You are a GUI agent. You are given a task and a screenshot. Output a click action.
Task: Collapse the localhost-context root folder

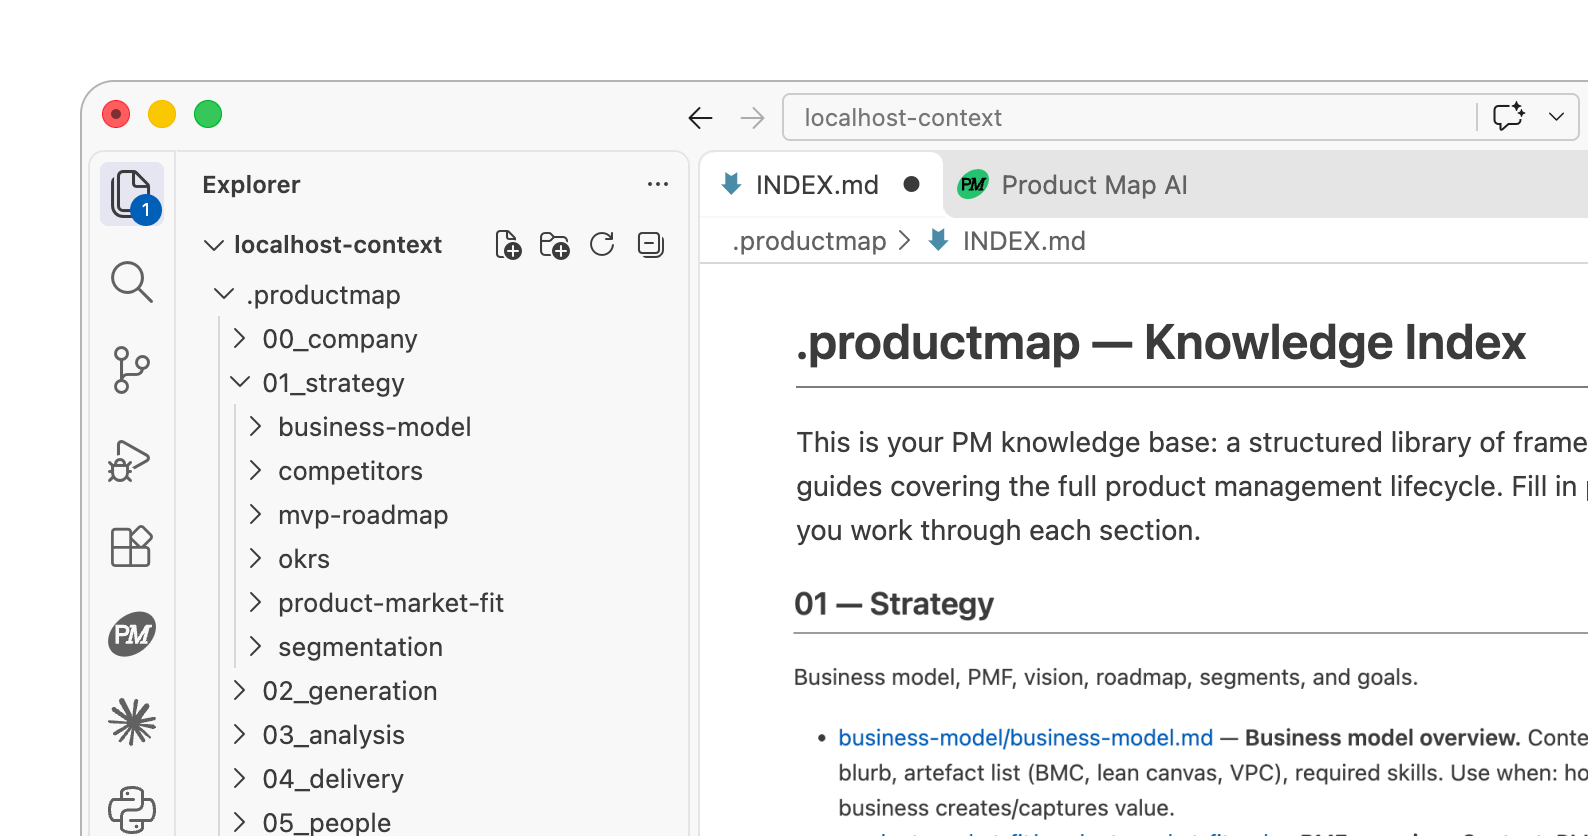click(213, 245)
